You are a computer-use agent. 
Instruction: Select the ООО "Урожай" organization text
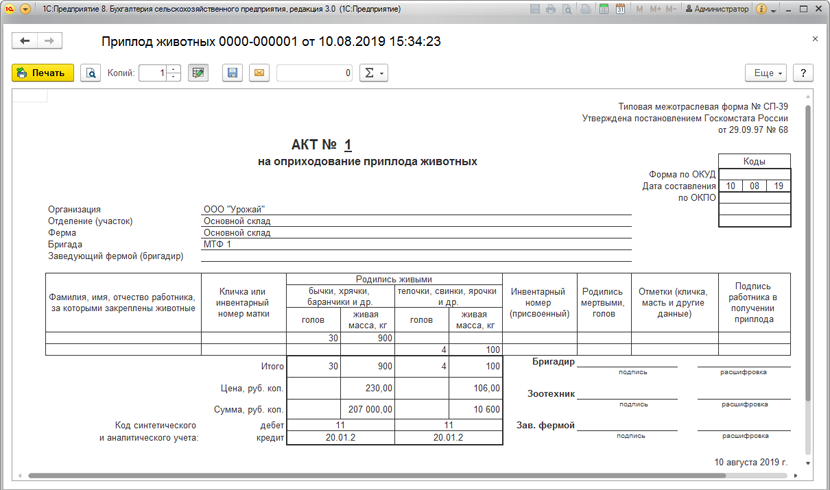pos(234,209)
